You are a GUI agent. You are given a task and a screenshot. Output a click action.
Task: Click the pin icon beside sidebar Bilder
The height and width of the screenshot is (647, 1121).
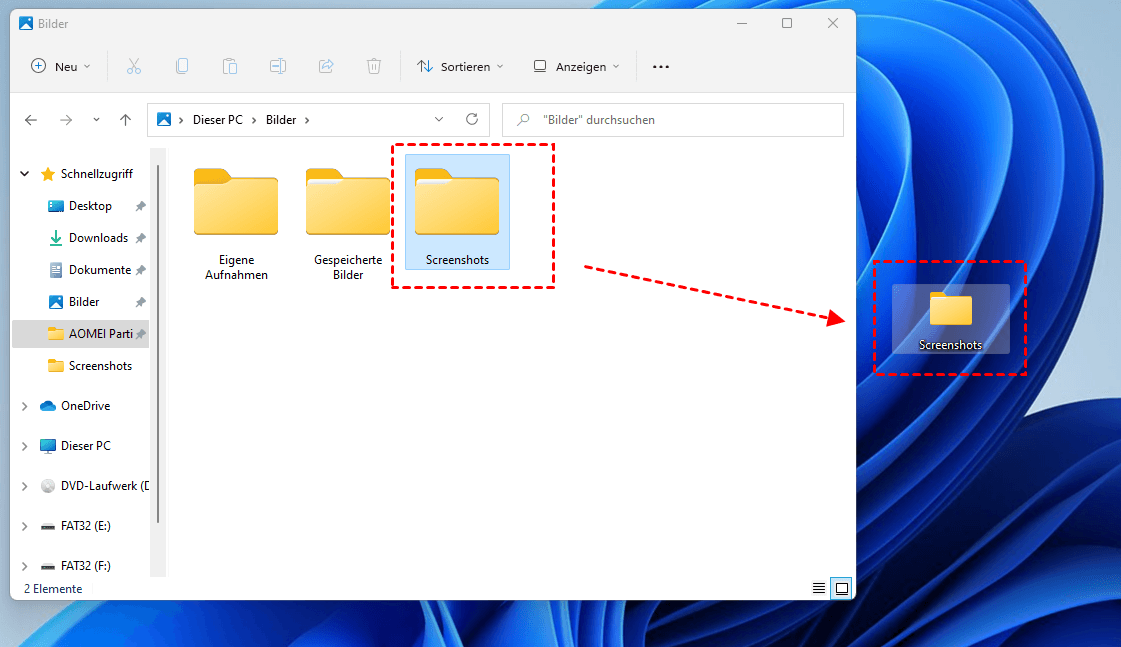coord(141,302)
